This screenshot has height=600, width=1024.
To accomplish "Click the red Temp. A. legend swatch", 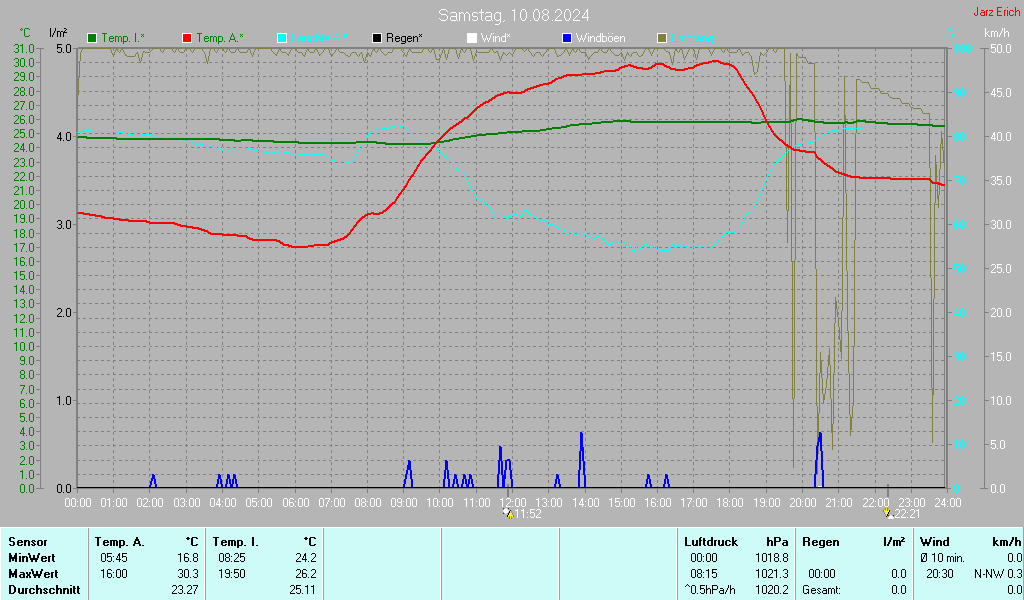I will pos(187,38).
